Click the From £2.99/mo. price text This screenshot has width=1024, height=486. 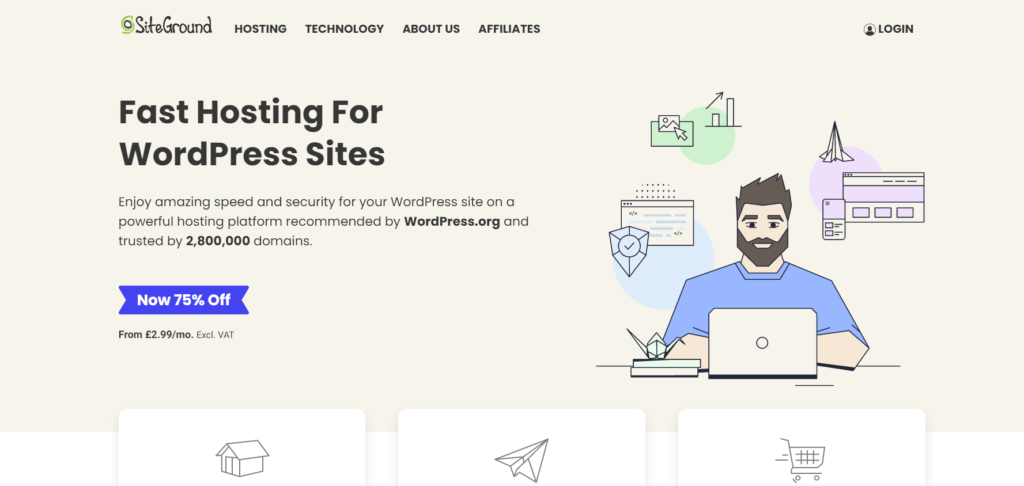[156, 334]
